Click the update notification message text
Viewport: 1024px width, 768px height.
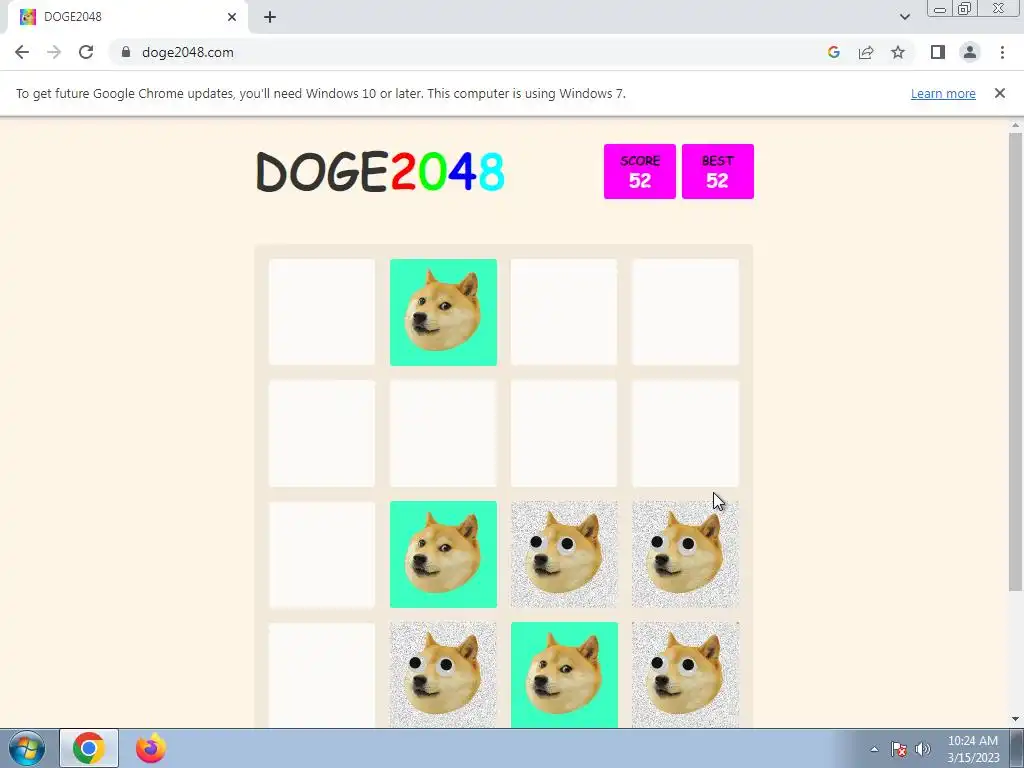[x=321, y=93]
